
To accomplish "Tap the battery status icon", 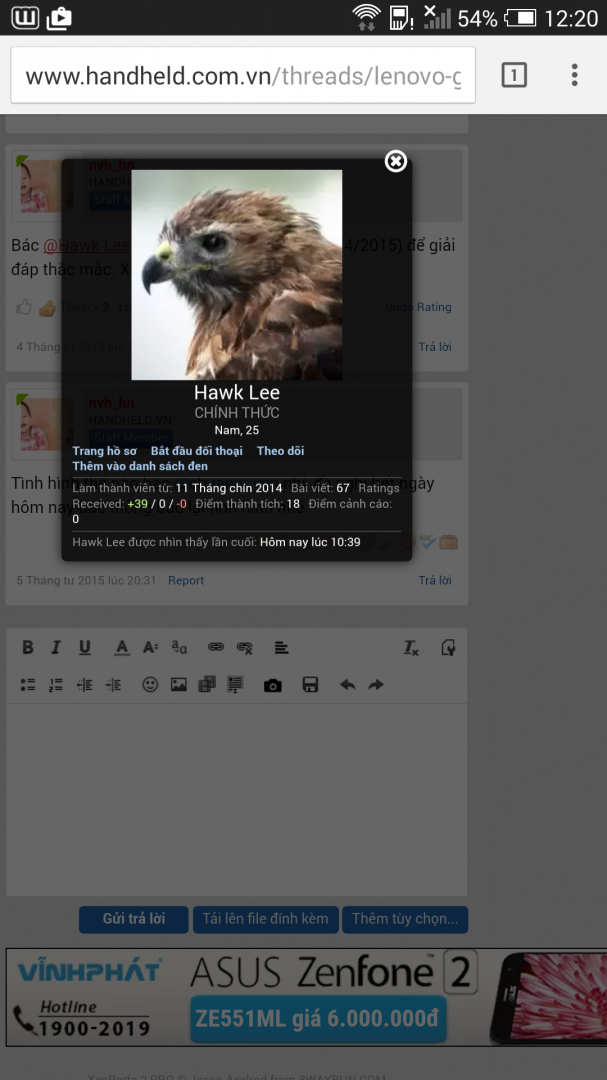I will 520,17.
